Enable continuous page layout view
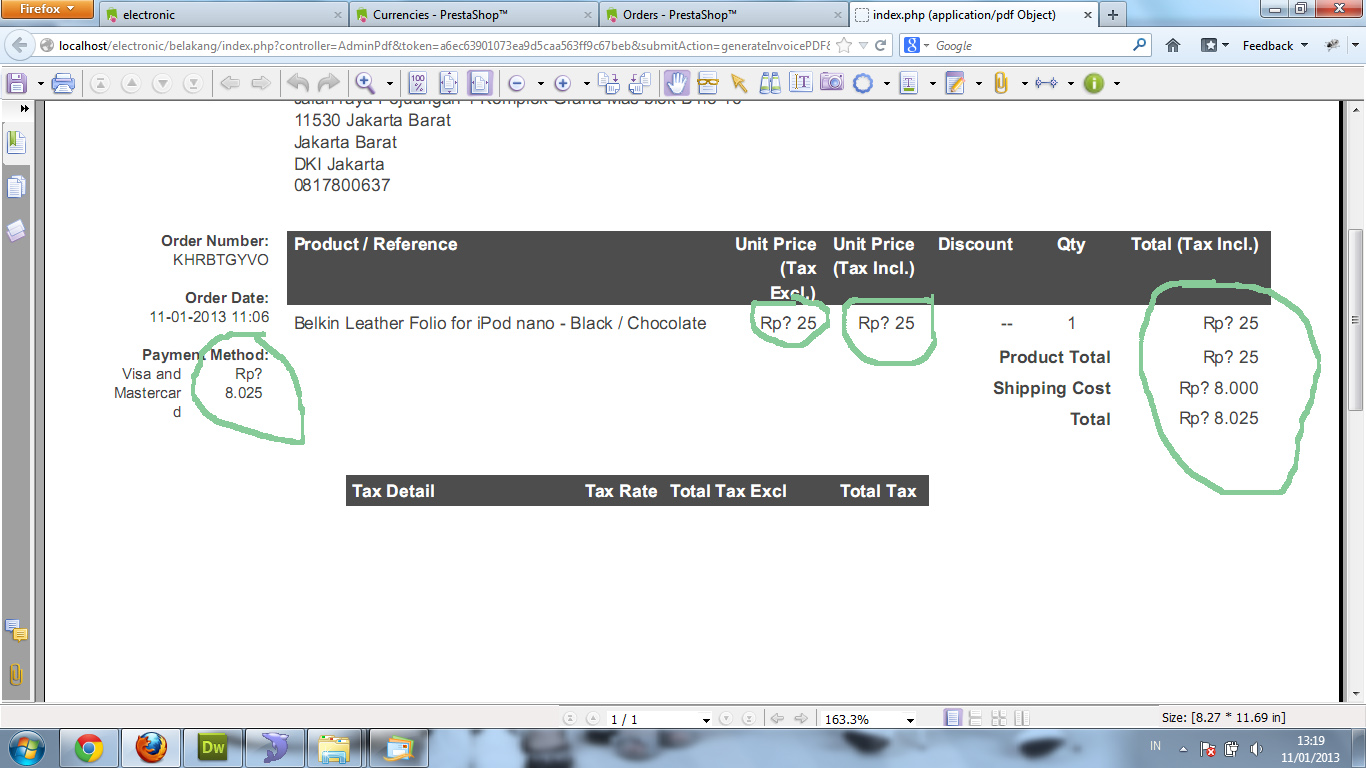This screenshot has height=768, width=1366. click(x=975, y=718)
